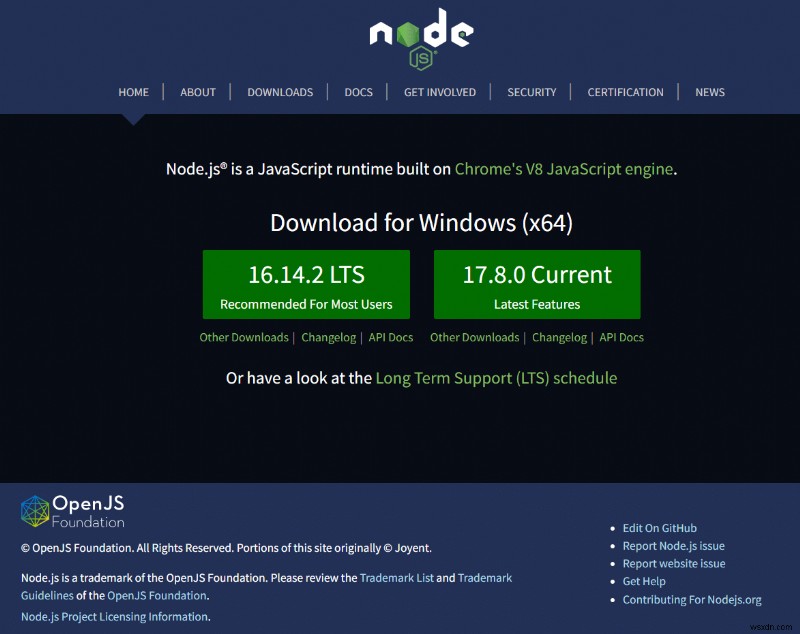800x634 pixels.
Task: Go to the ABOUT page
Action: pyautogui.click(x=198, y=92)
